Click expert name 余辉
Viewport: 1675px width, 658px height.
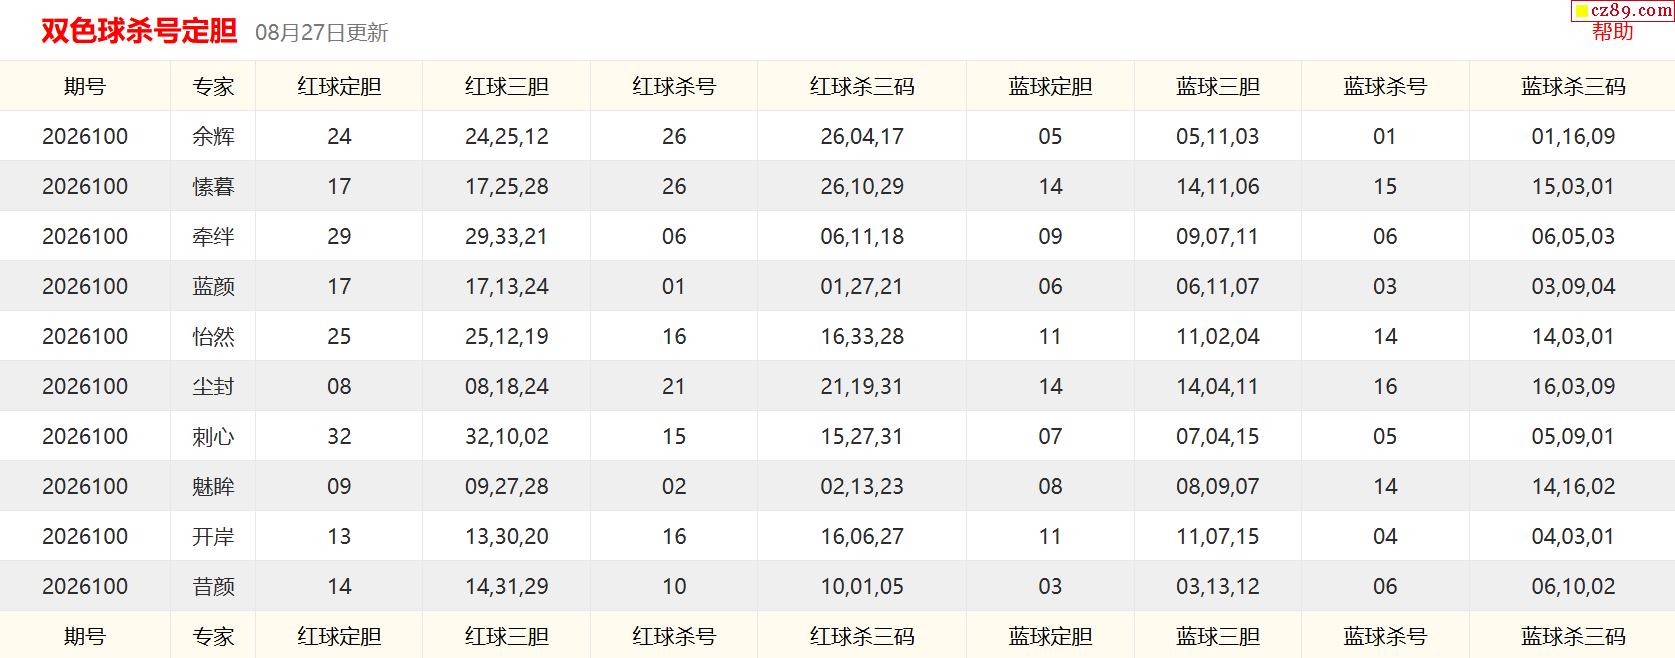[213, 137]
